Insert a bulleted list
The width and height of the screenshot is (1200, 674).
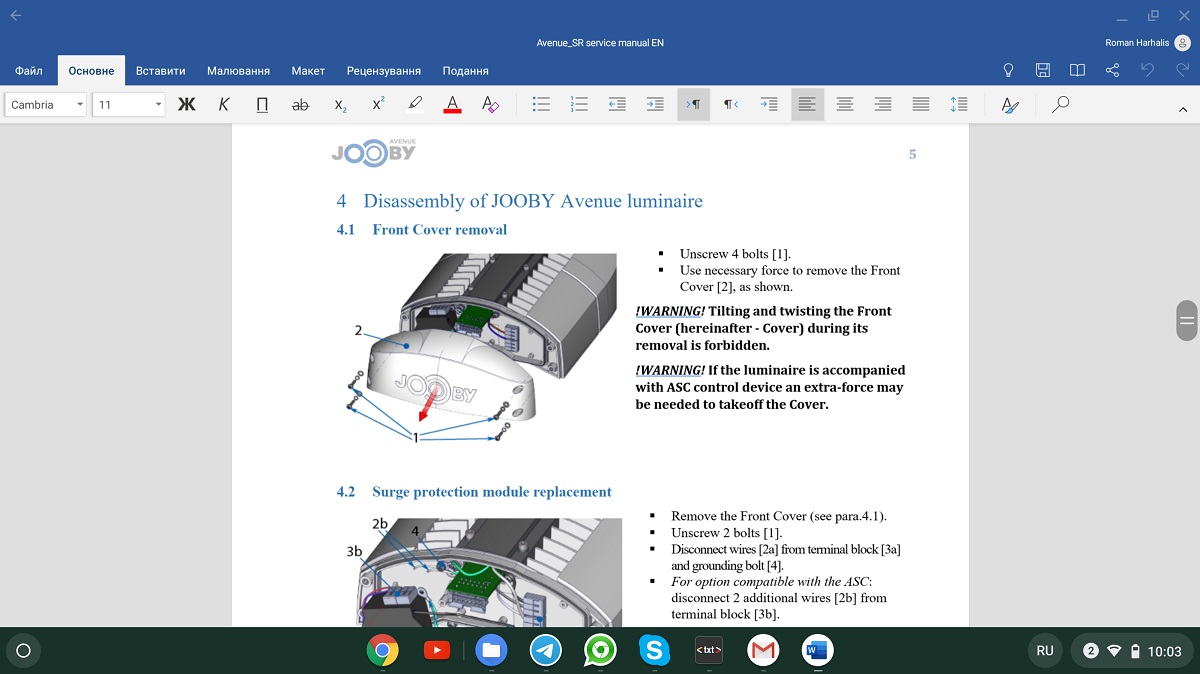tap(542, 104)
